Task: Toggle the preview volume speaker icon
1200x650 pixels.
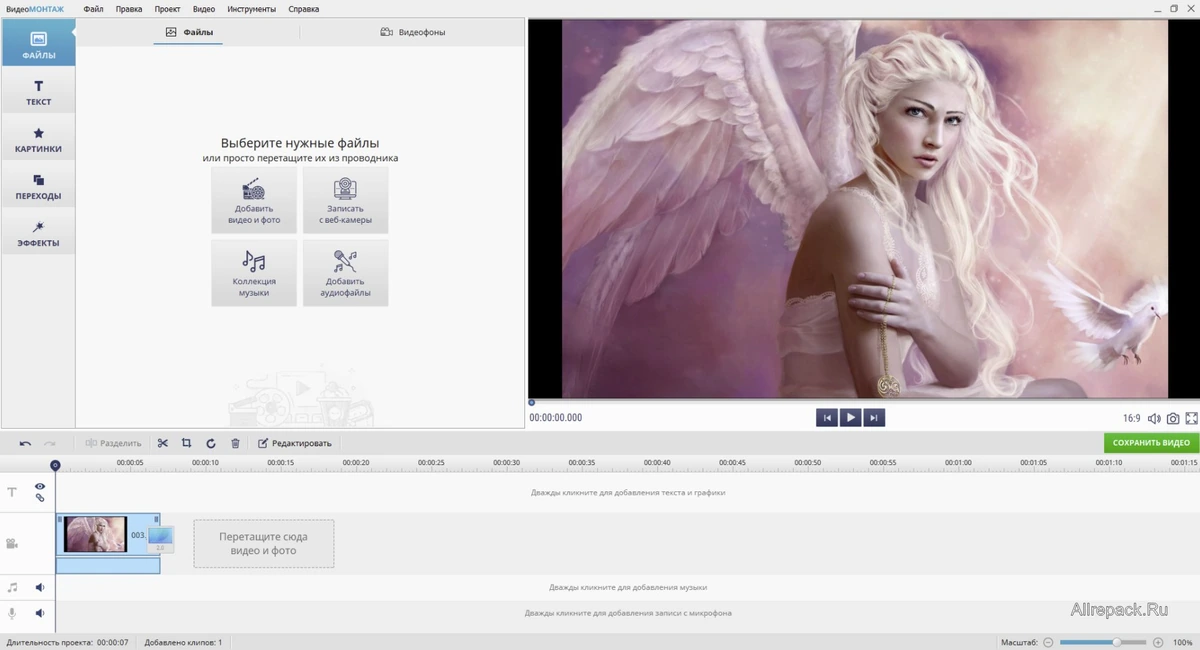Action: point(1154,419)
